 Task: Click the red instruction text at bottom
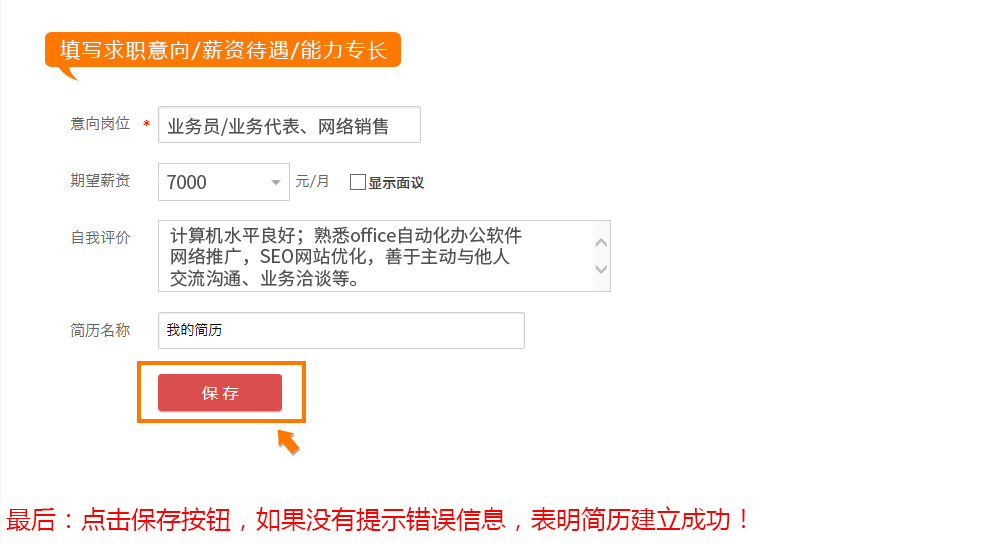tap(377, 519)
